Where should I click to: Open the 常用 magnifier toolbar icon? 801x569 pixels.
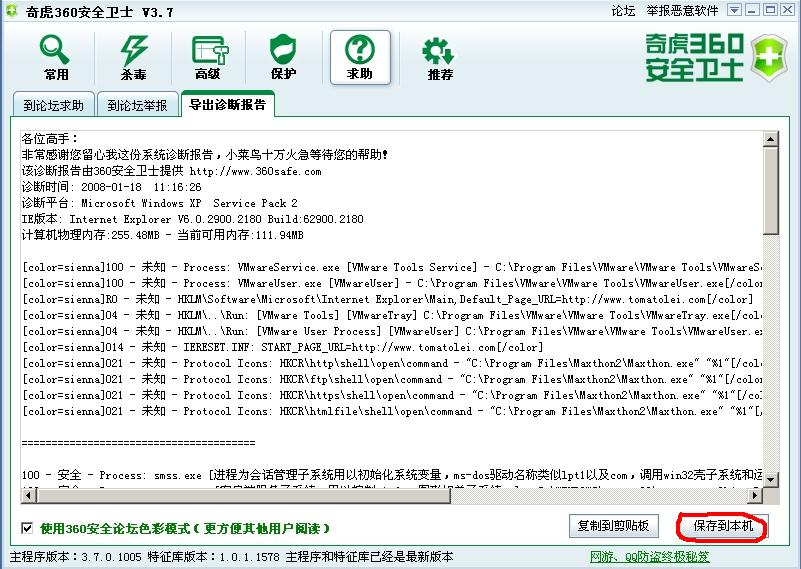click(x=55, y=58)
